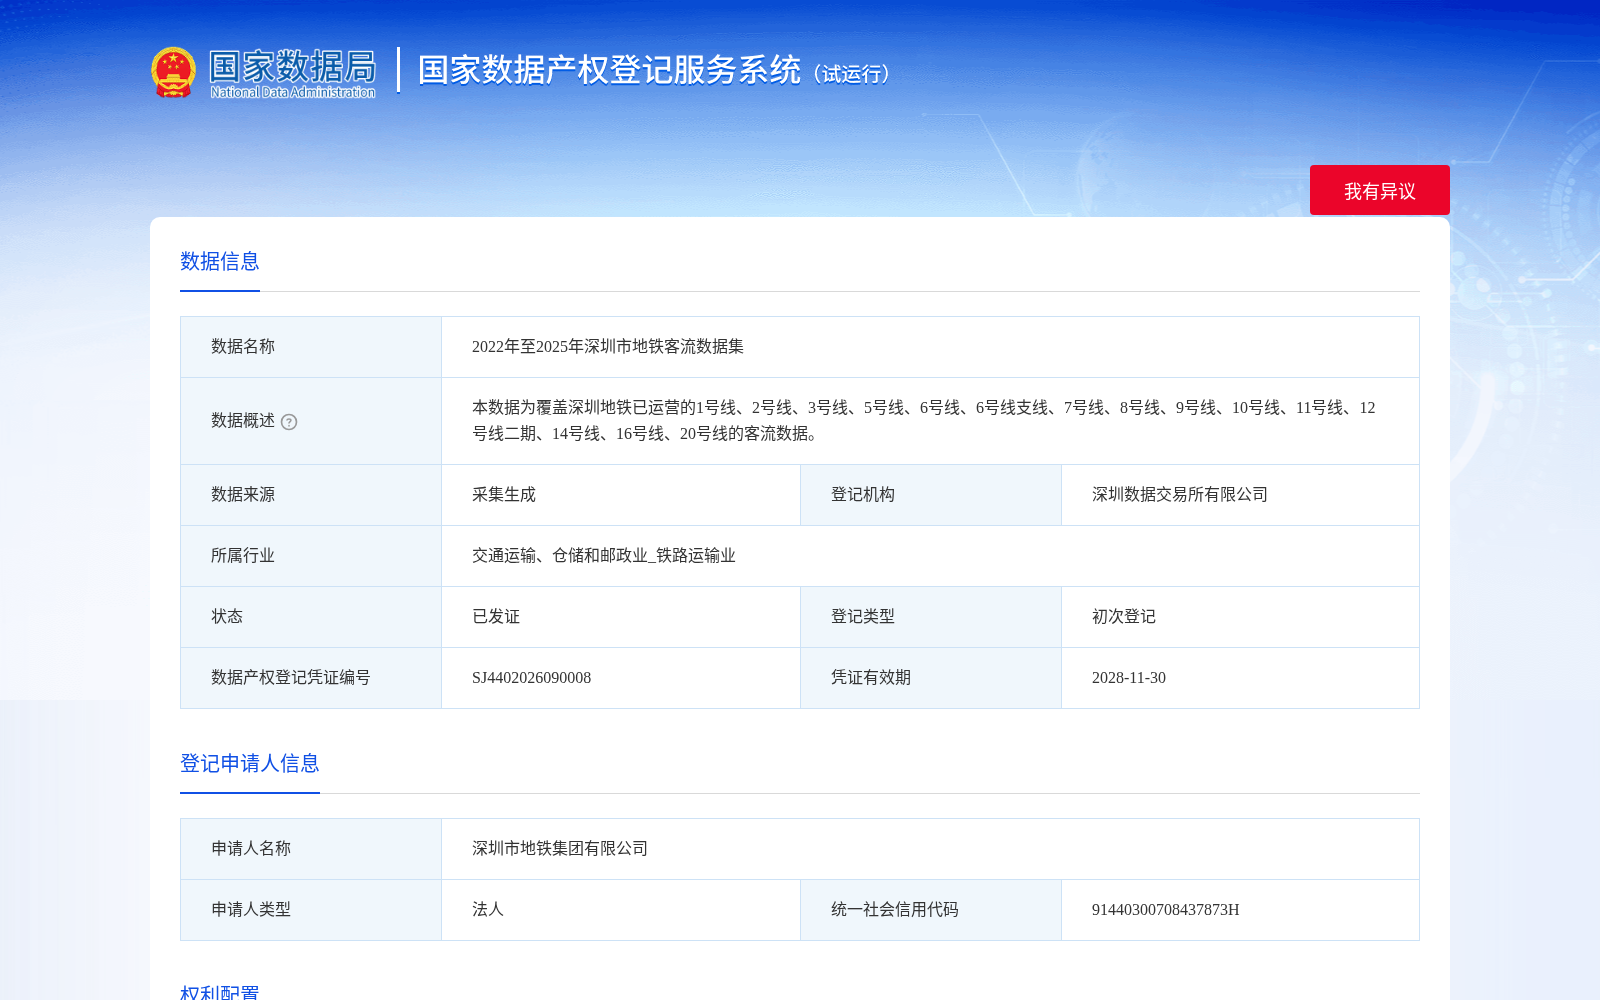
Task: Select the validity date 2028-11-30
Action: click(x=1129, y=678)
